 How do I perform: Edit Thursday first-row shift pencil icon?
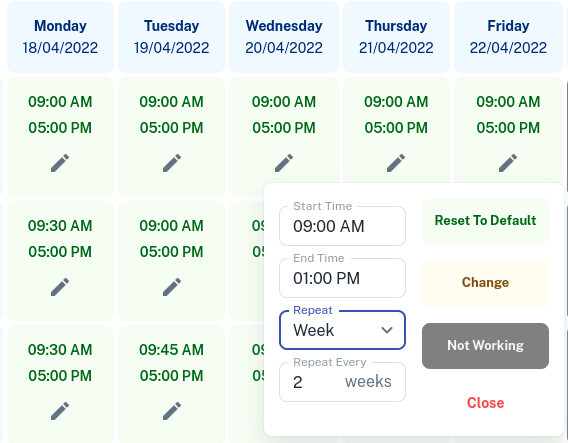[x=396, y=163]
